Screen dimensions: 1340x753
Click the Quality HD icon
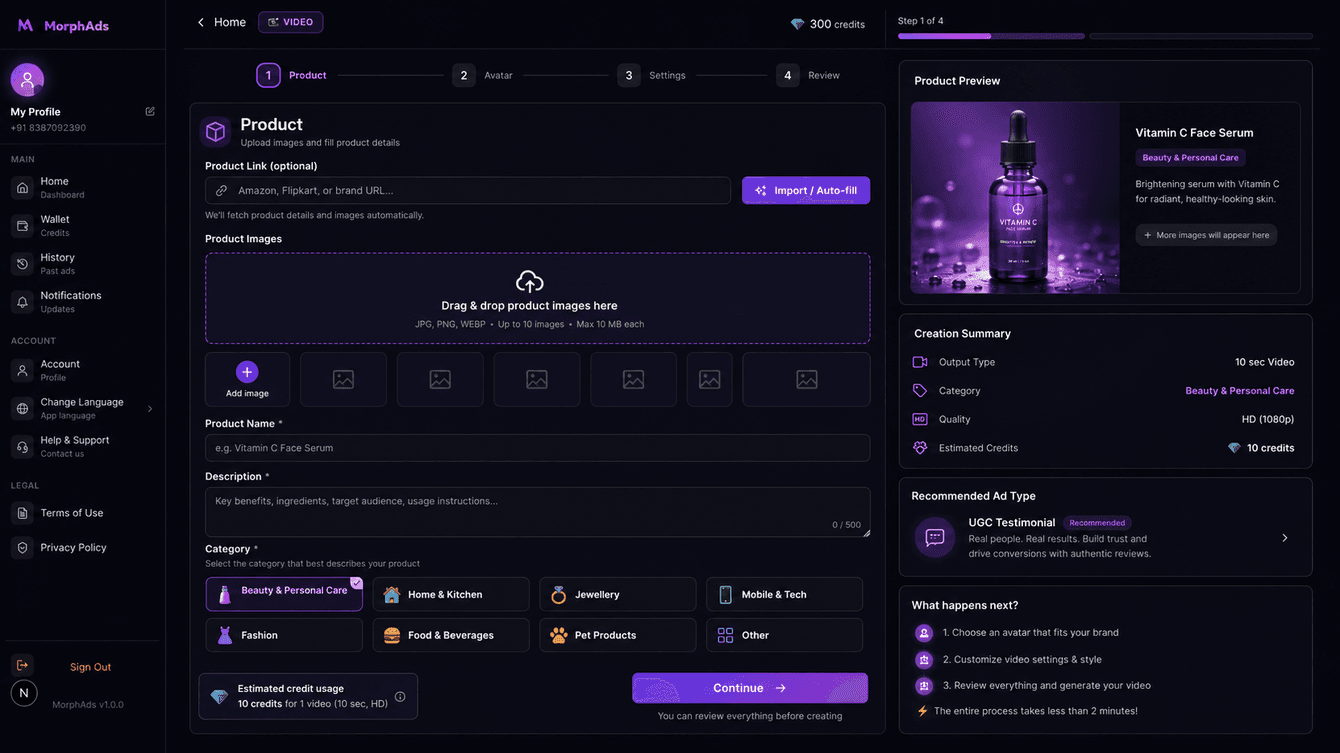pyautogui.click(x=920, y=419)
